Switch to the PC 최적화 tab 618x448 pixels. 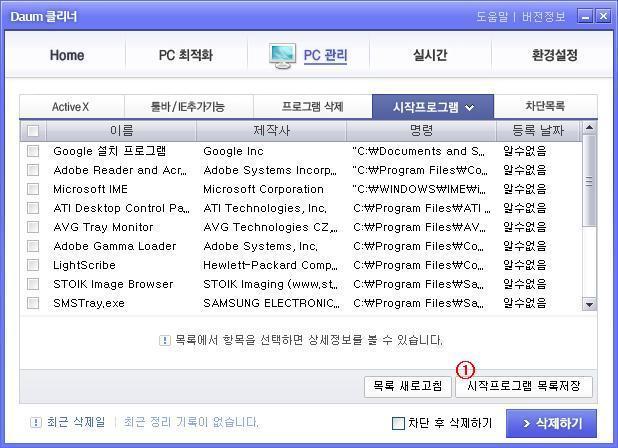[186, 55]
